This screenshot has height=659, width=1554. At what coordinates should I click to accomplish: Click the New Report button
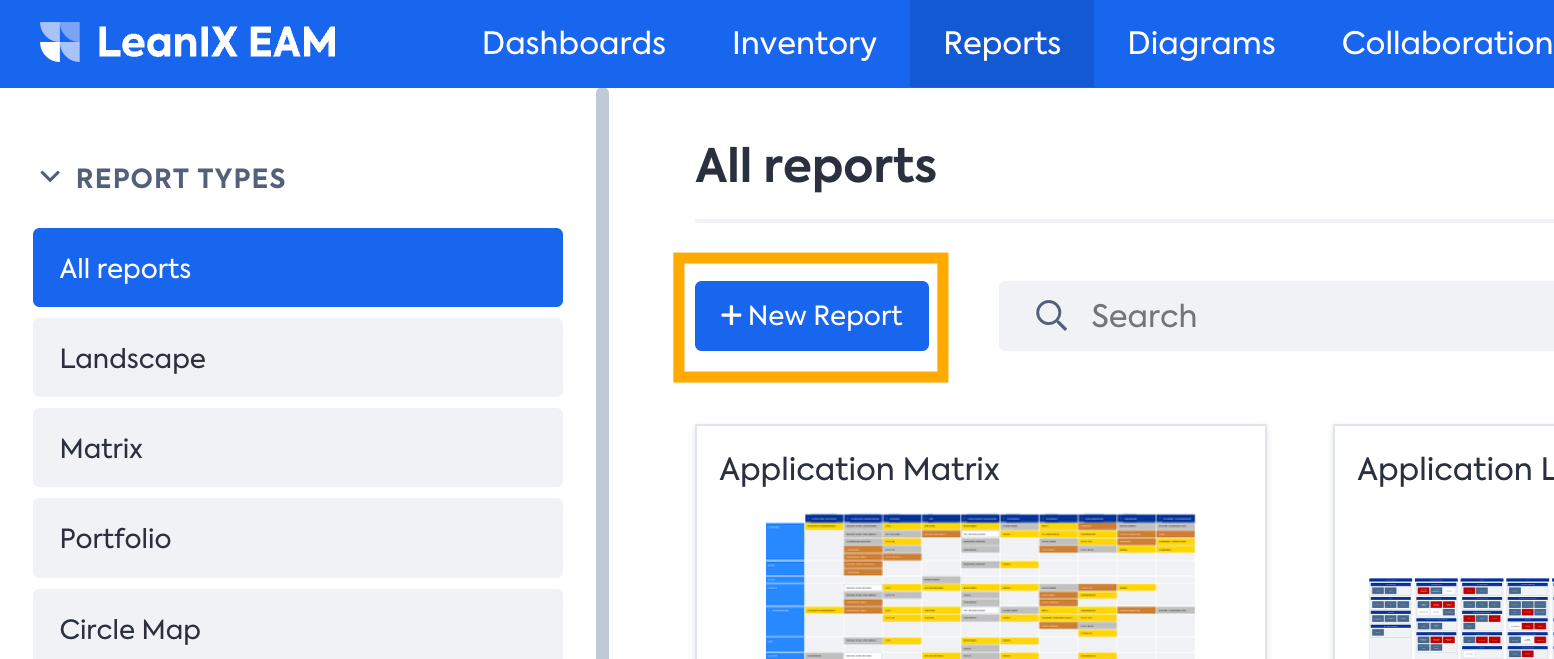[812, 316]
